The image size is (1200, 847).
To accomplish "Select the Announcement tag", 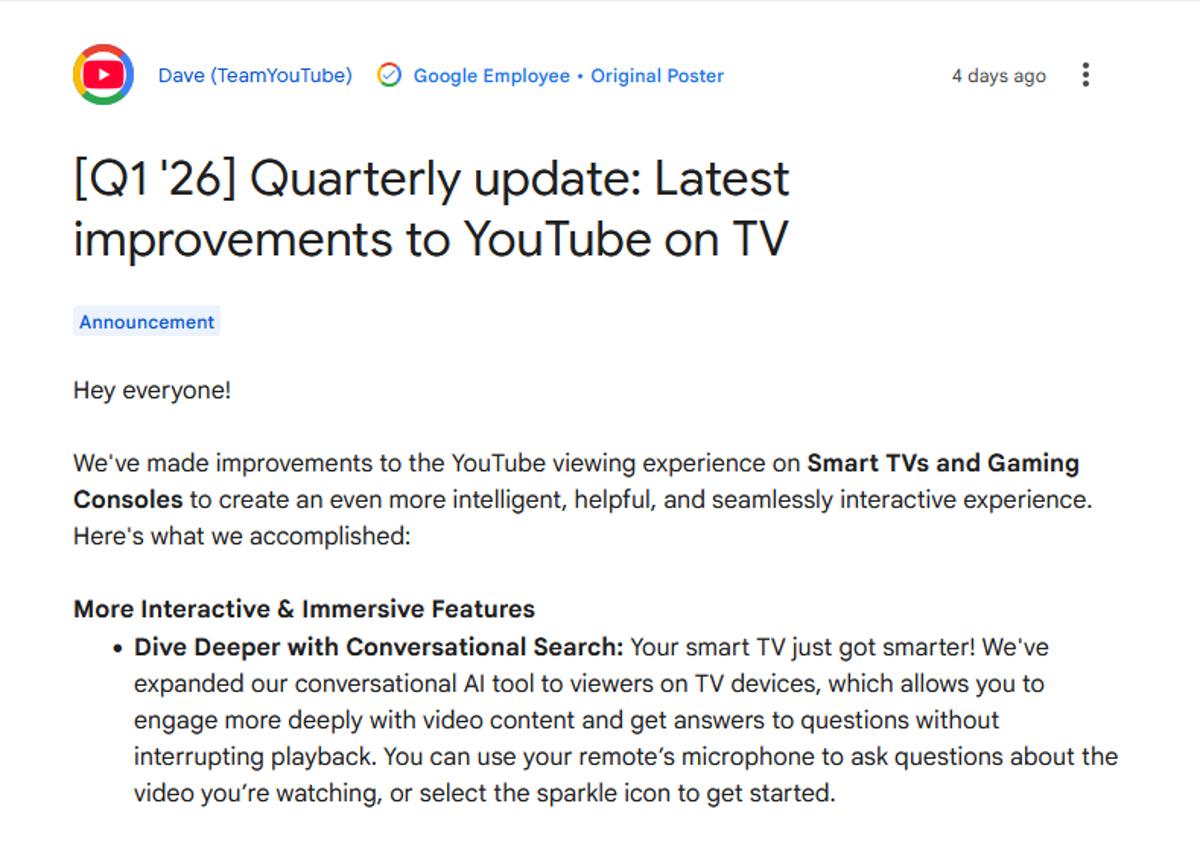I will pyautogui.click(x=147, y=322).
